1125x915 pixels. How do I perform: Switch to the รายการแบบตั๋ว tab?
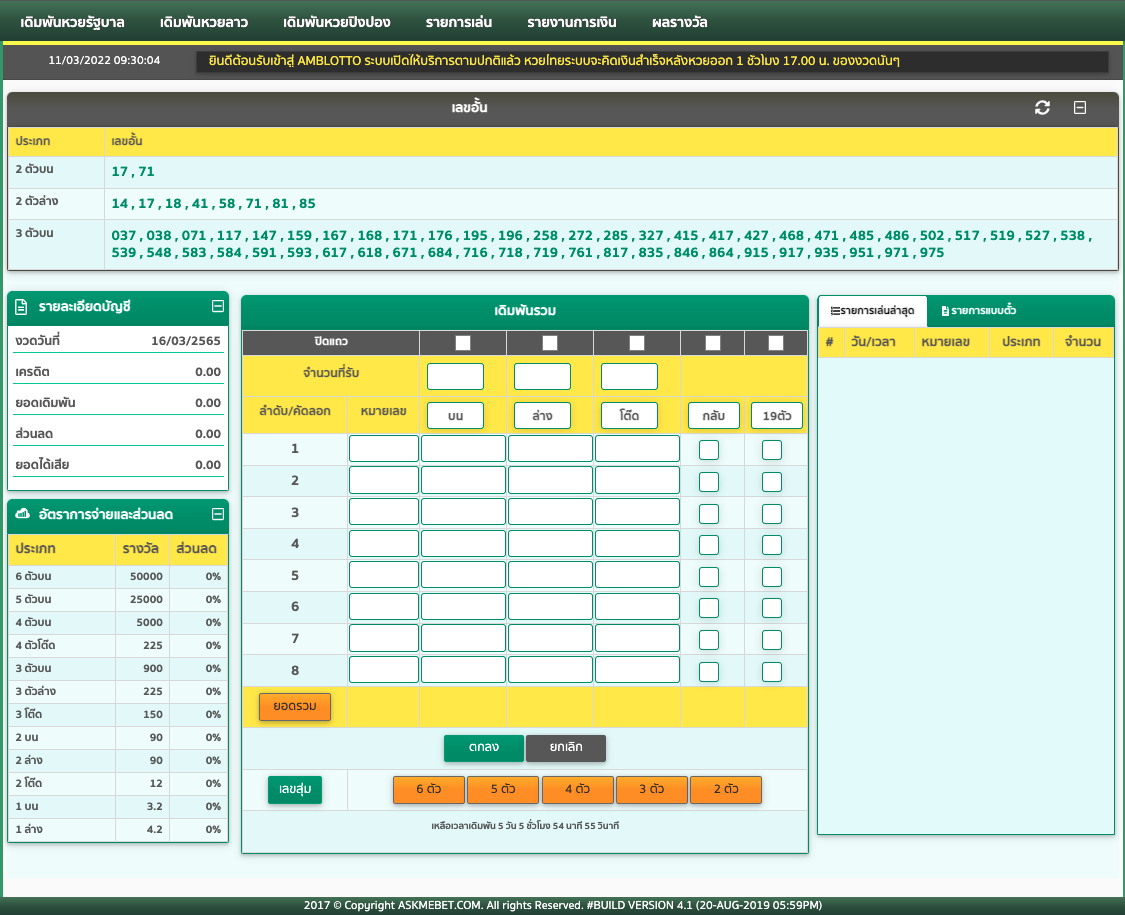click(979, 311)
